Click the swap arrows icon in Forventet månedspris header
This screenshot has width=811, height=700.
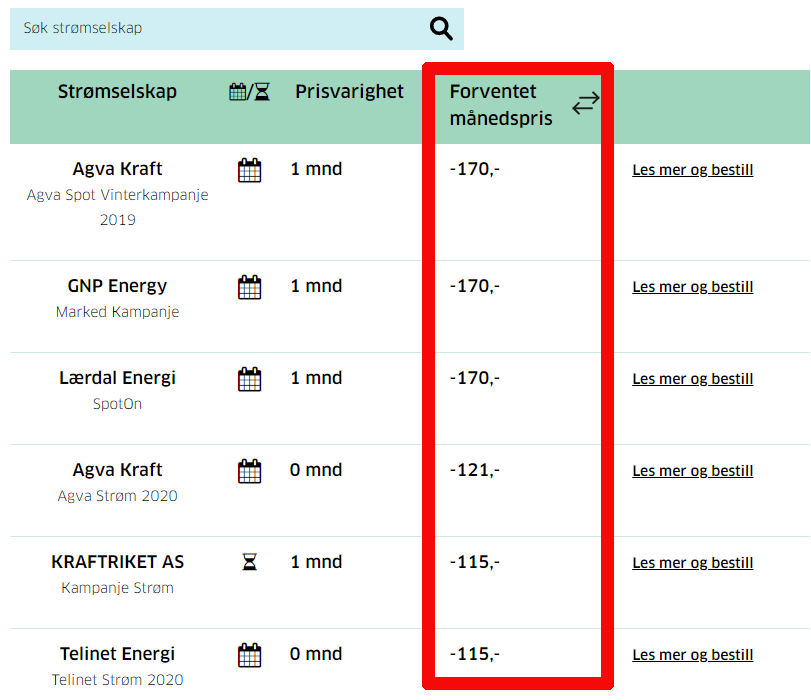coord(585,103)
